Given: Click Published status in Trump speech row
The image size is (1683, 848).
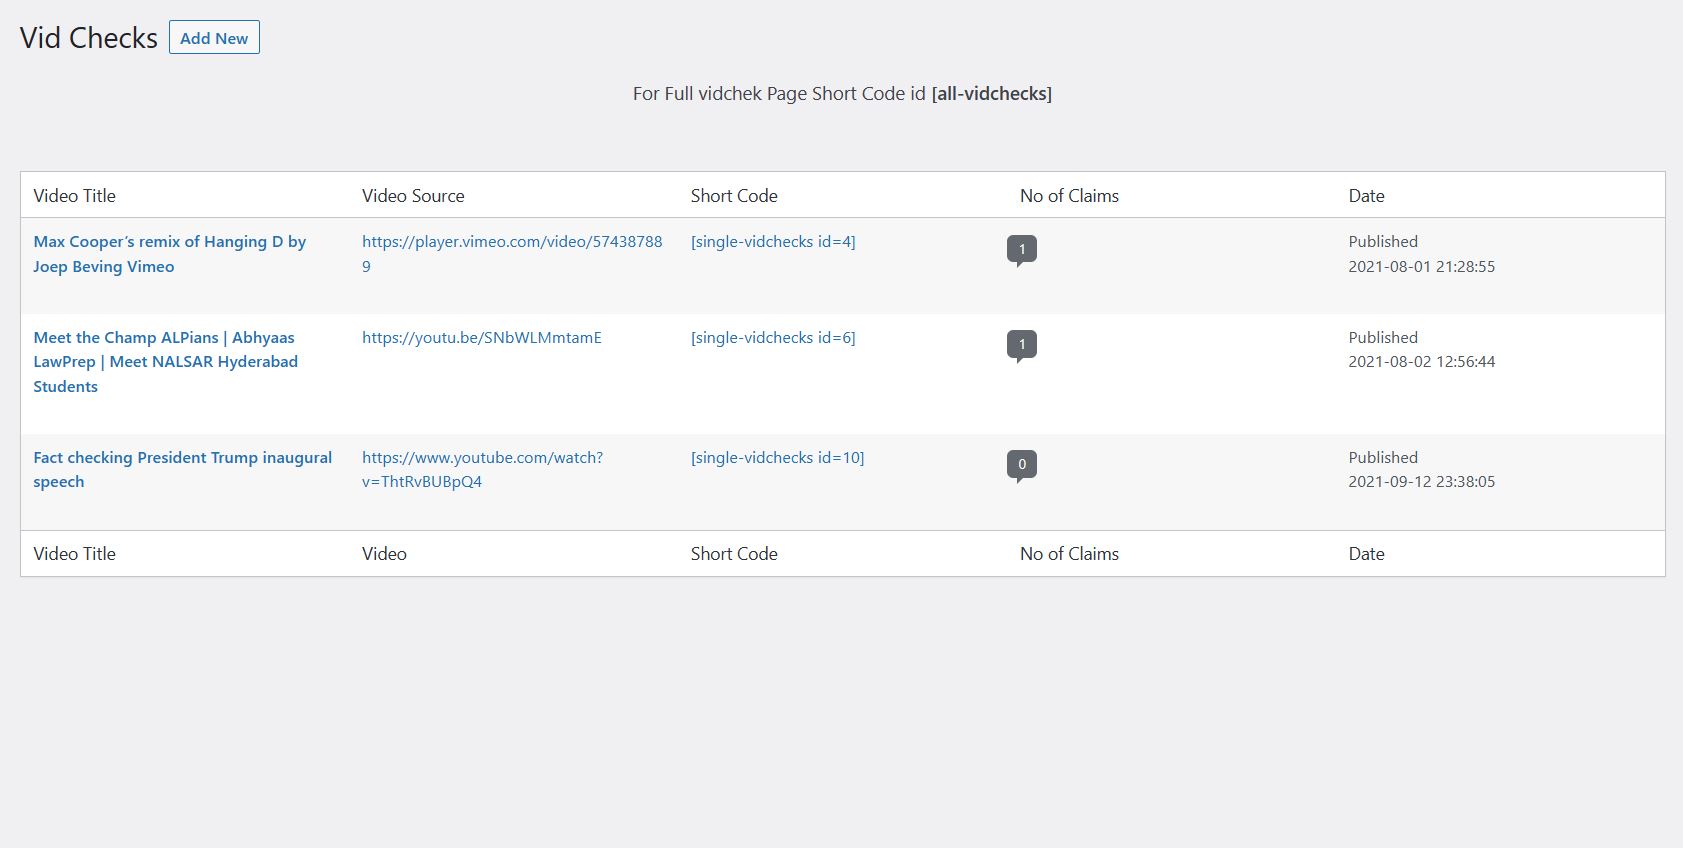Looking at the screenshot, I should coord(1383,458).
